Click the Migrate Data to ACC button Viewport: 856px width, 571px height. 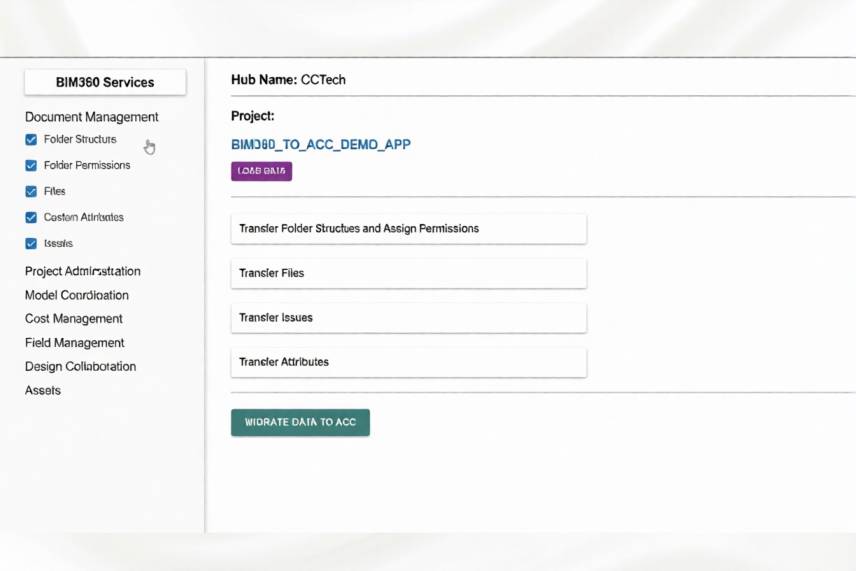click(x=300, y=423)
